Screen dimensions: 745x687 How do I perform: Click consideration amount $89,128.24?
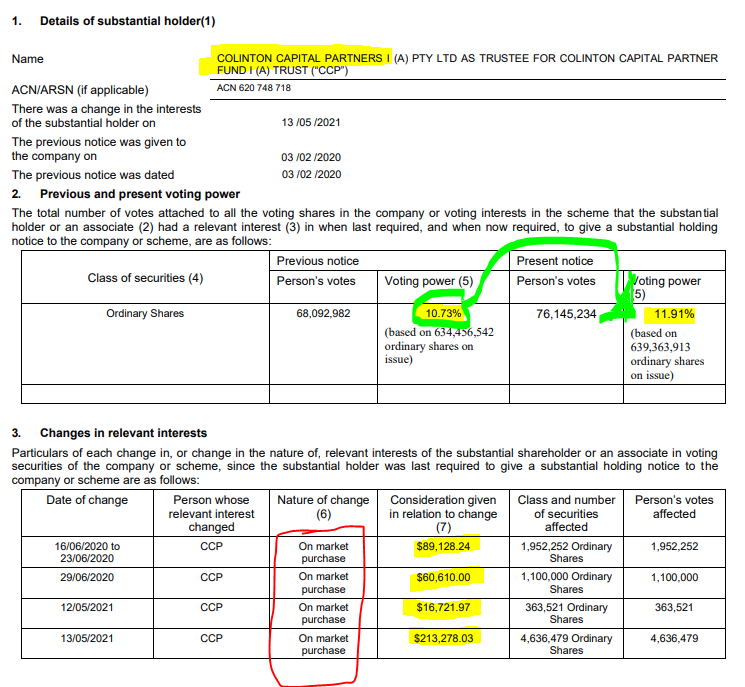443,546
